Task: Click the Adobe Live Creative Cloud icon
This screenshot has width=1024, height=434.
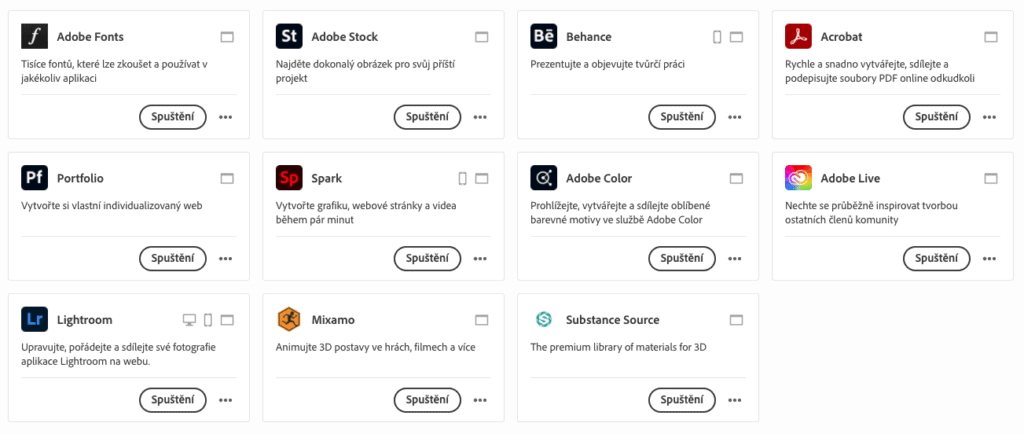Action: pyautogui.click(x=798, y=178)
